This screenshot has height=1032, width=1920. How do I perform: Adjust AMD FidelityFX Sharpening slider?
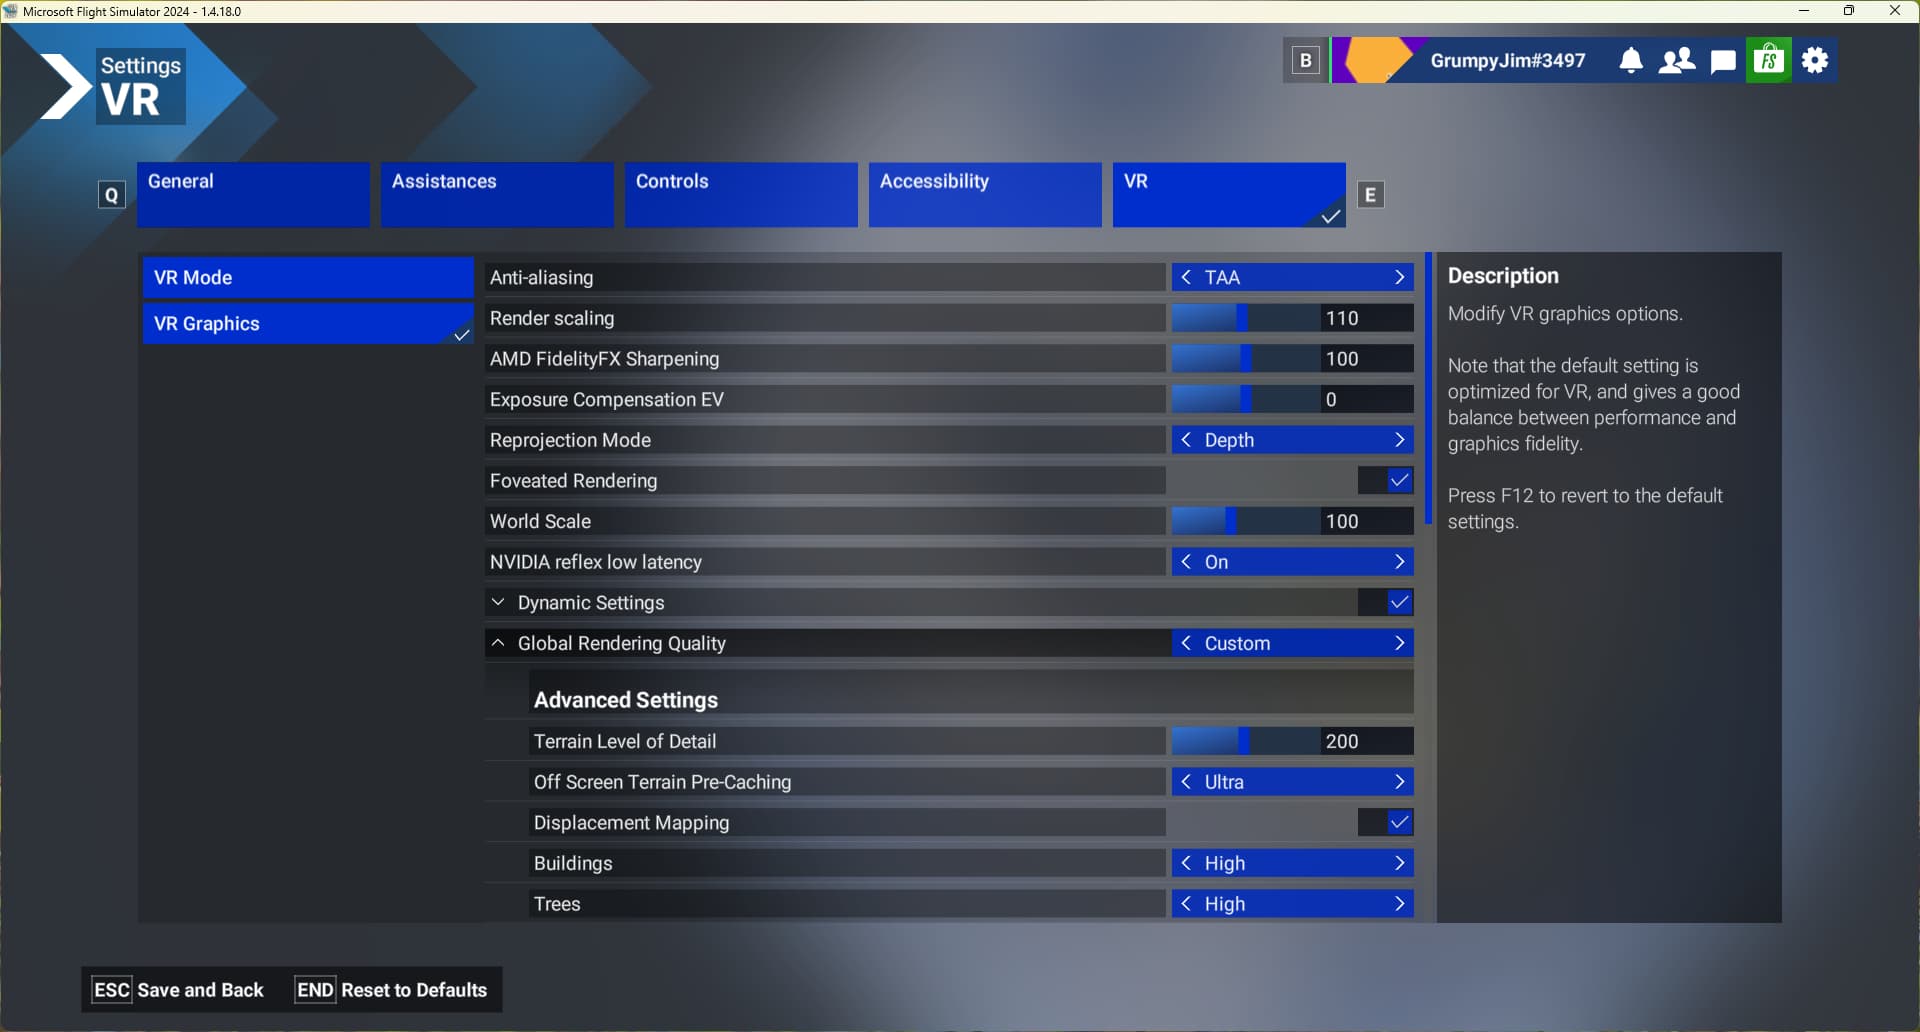[x=1245, y=359]
